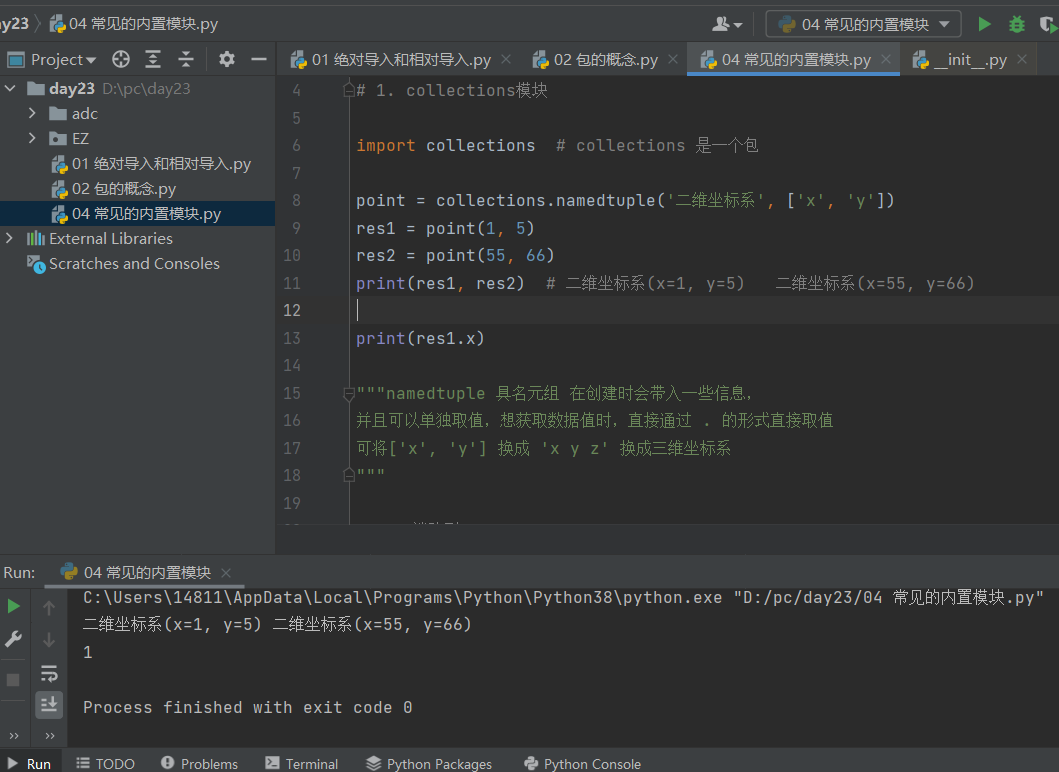The width and height of the screenshot is (1059, 772).
Task: Toggle Scroll to End in the run console
Action: 49,704
